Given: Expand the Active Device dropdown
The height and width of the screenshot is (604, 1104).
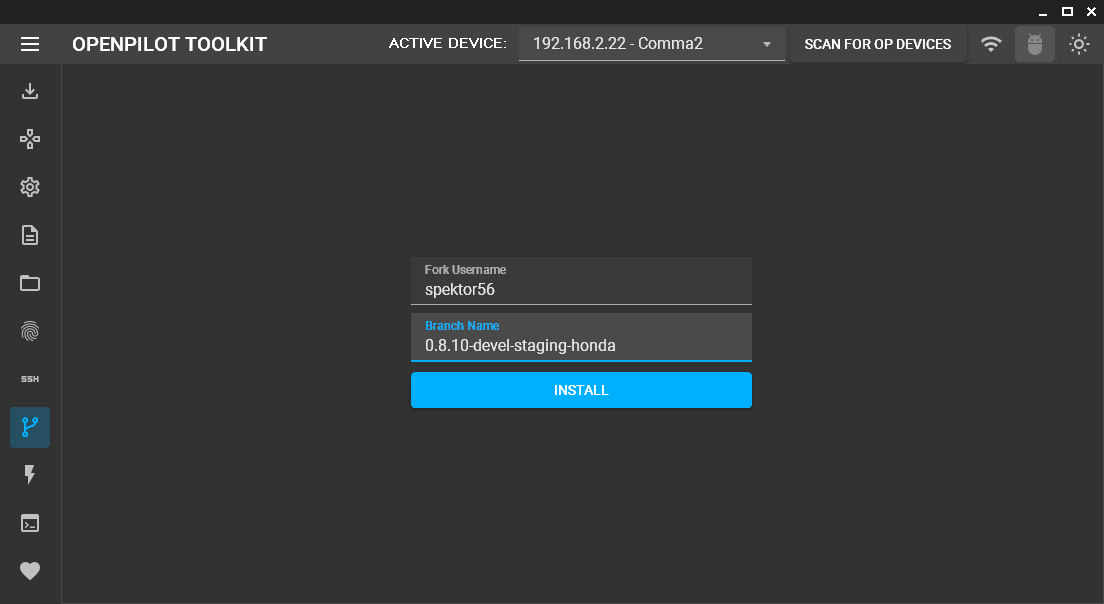Looking at the screenshot, I should coord(651,44).
